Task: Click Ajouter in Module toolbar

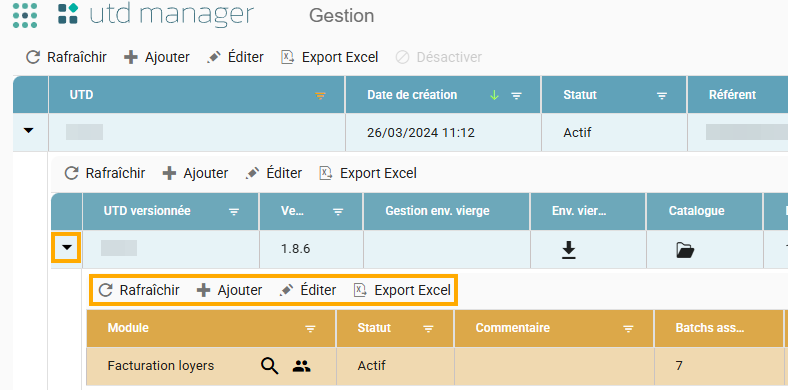Action: [x=229, y=290]
